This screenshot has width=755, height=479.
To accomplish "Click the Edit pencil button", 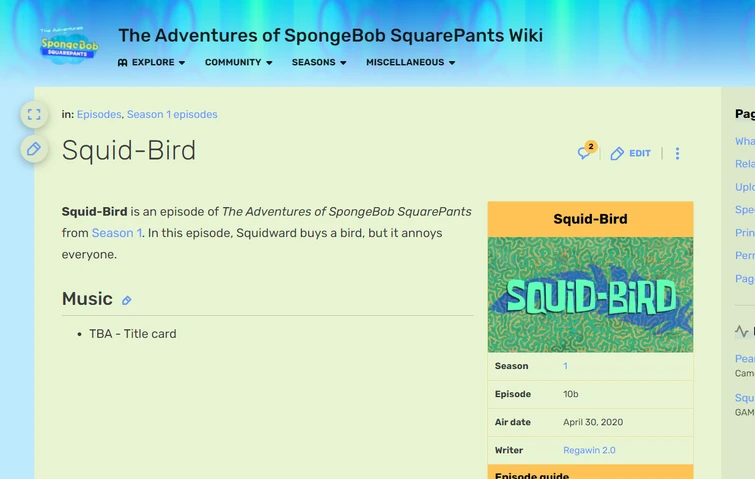I will [631, 153].
